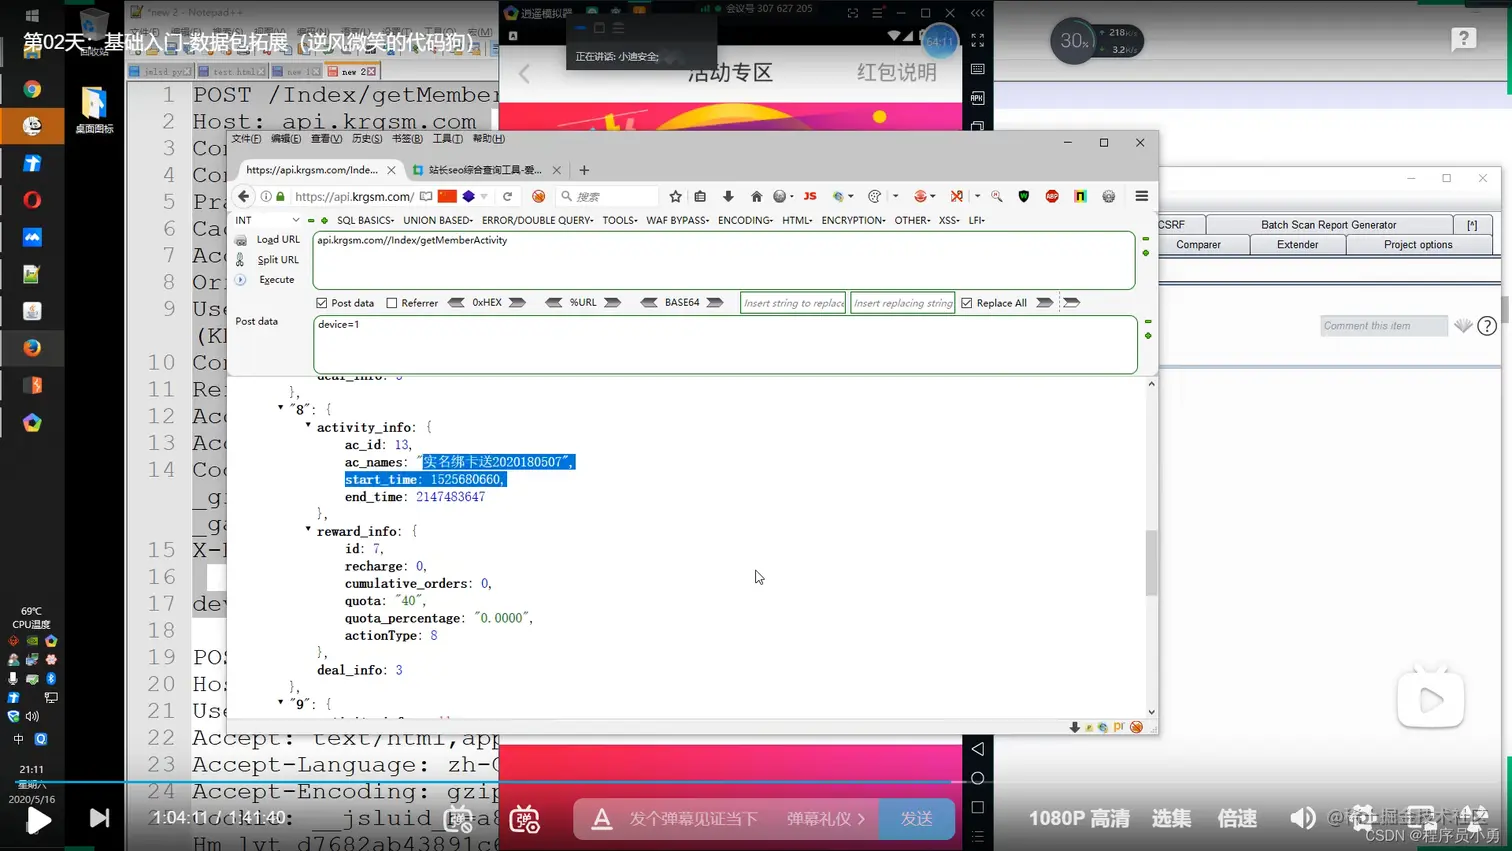The width and height of the screenshot is (1512, 851).
Task: Click the JS toggle toolbar icon
Action: (x=810, y=196)
